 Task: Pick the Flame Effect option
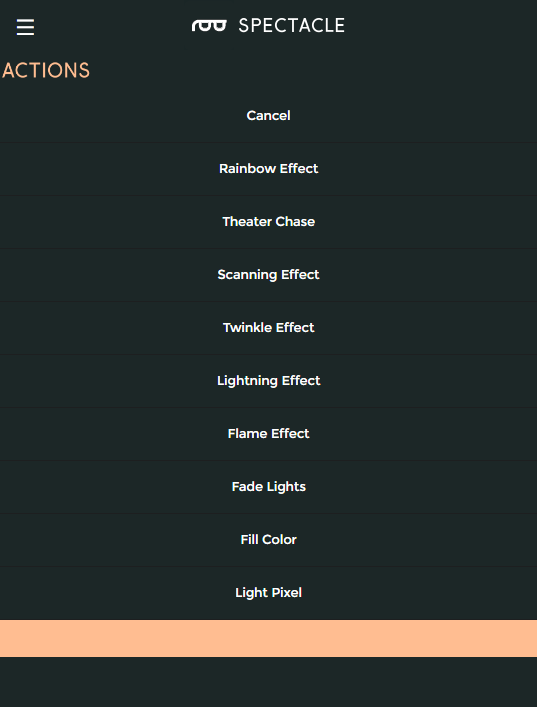(268, 434)
